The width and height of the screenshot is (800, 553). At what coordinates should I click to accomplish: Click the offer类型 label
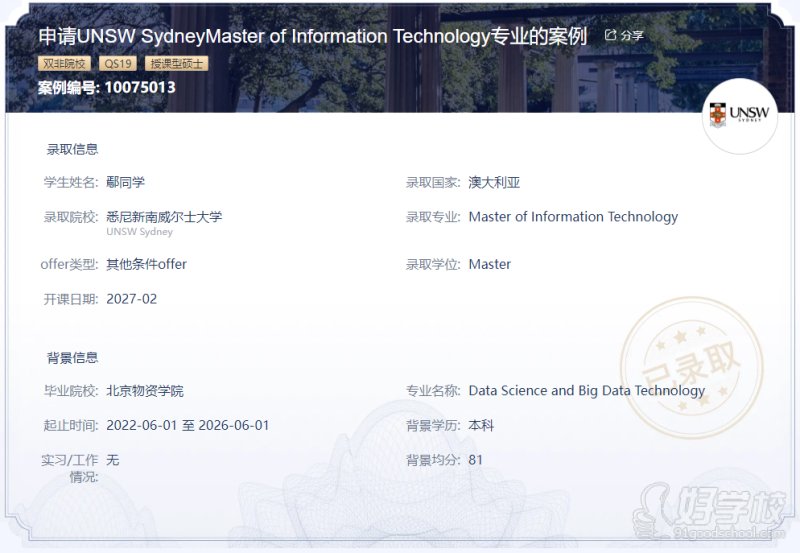(x=69, y=264)
